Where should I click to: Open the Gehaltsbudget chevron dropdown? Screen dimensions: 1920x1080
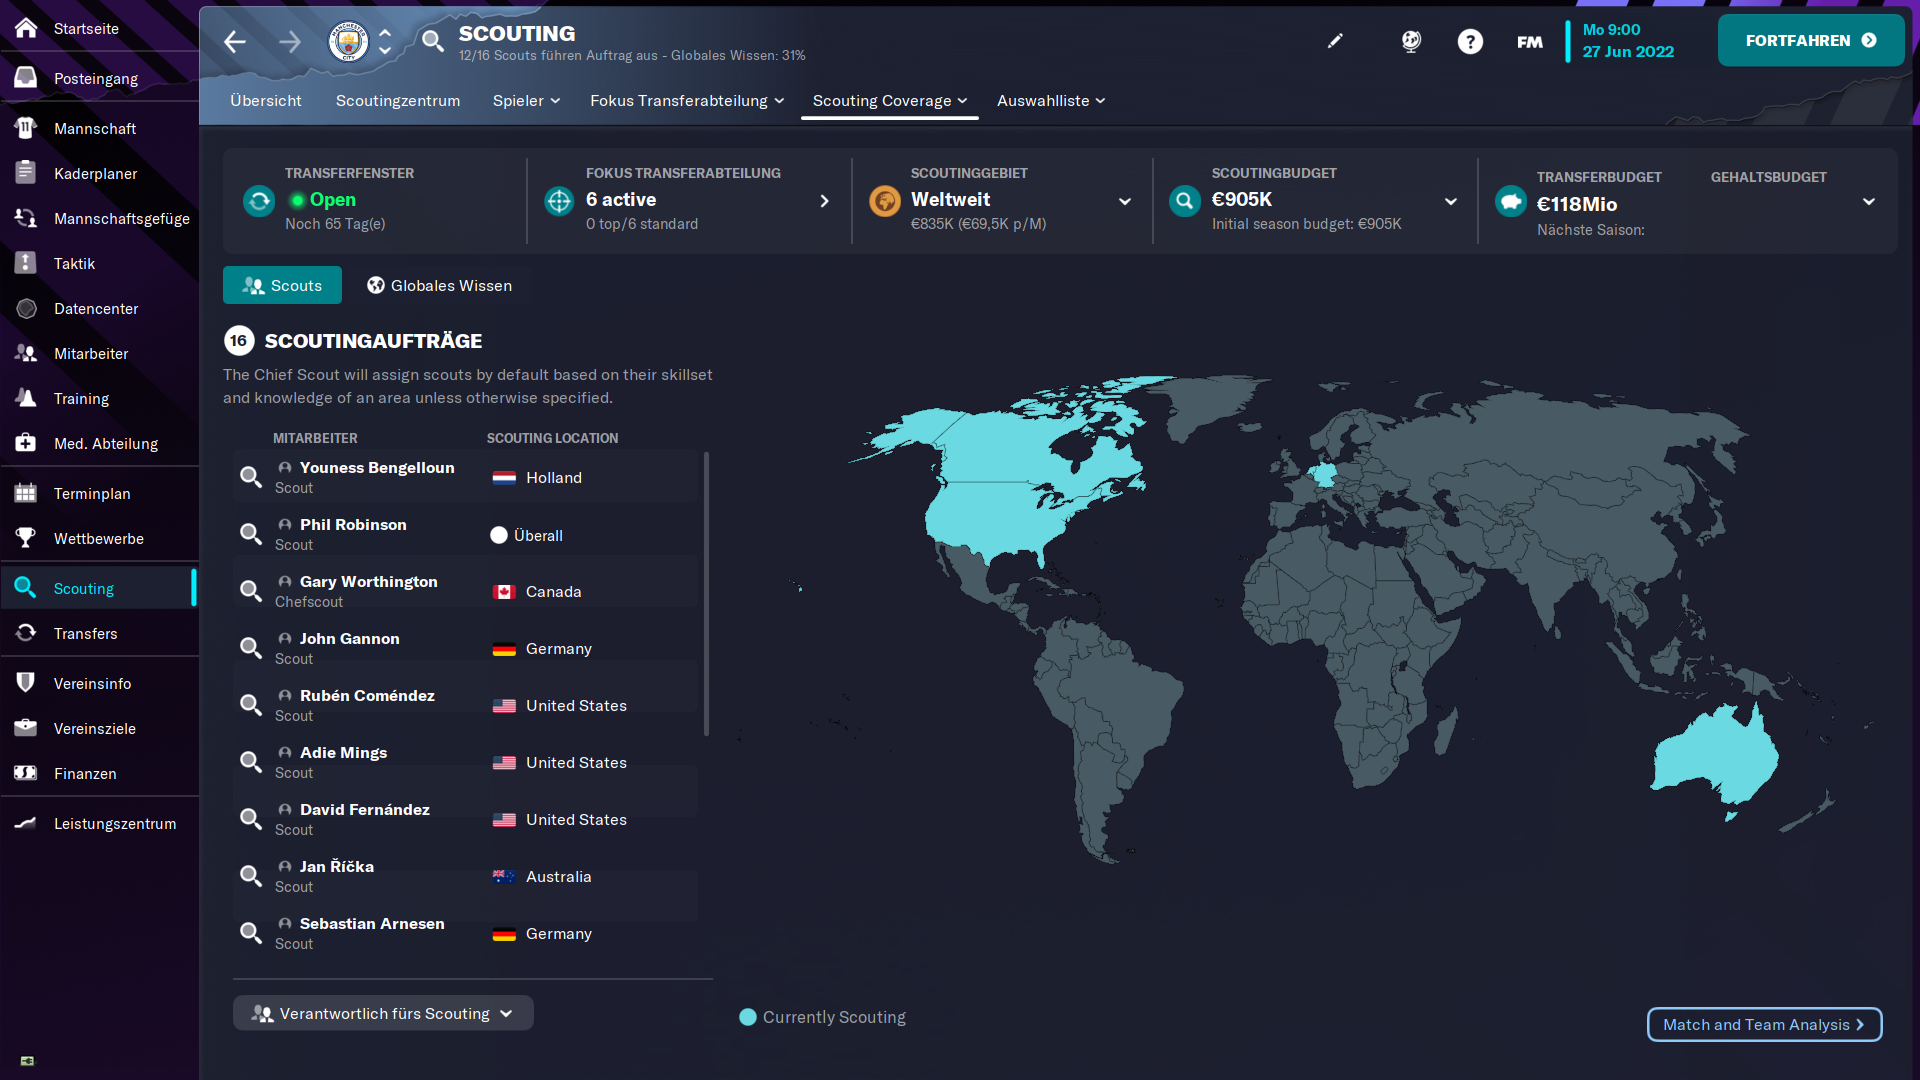(1870, 201)
